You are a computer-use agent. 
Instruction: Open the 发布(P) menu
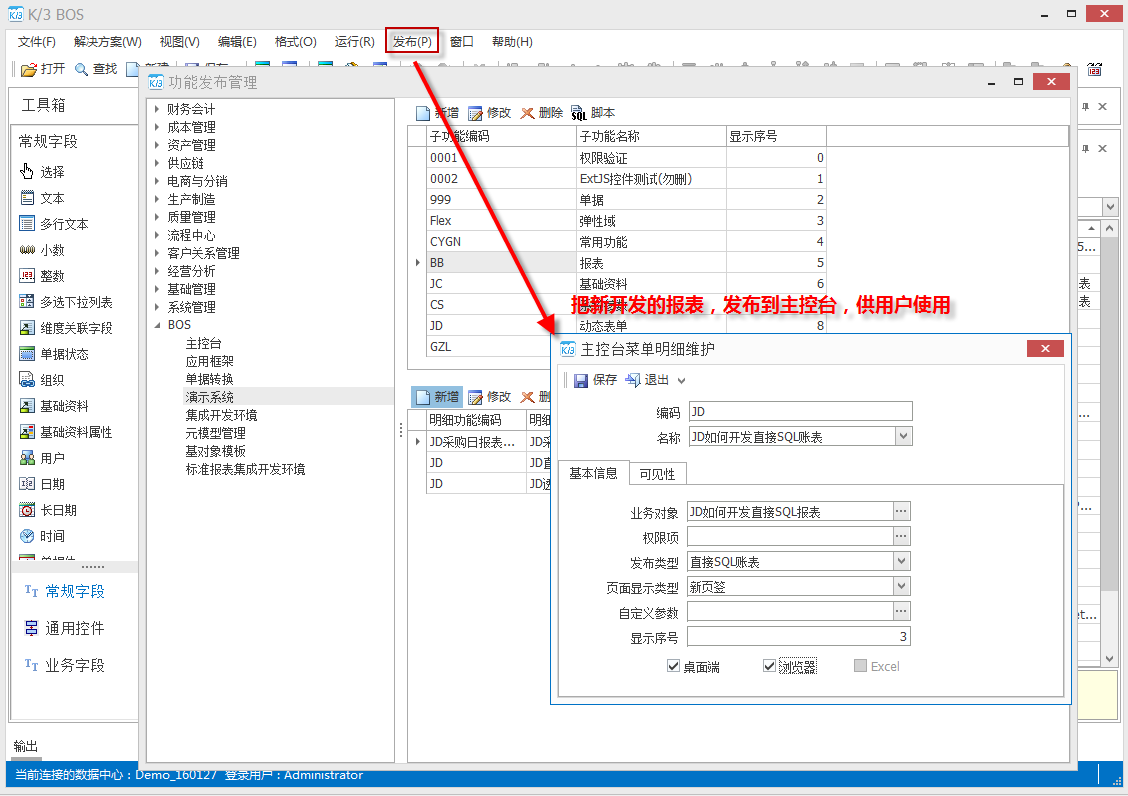pyautogui.click(x=412, y=42)
